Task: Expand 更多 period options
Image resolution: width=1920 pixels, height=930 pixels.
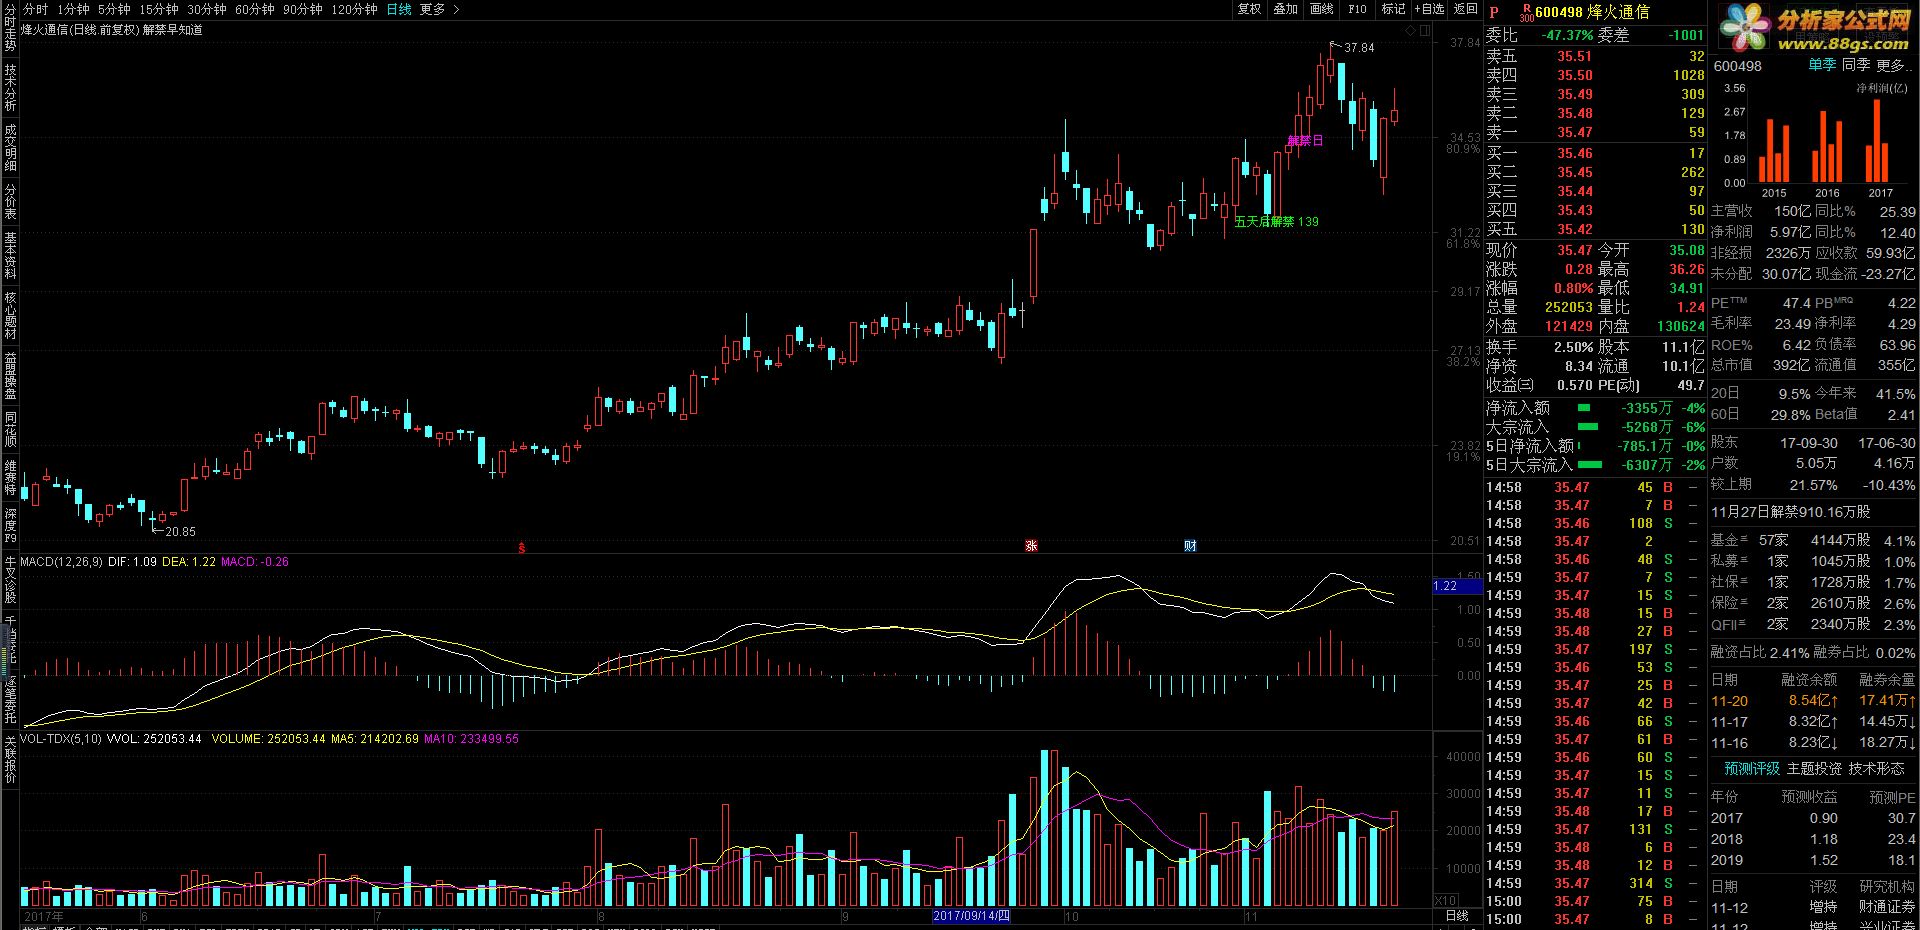Action: click(x=439, y=9)
